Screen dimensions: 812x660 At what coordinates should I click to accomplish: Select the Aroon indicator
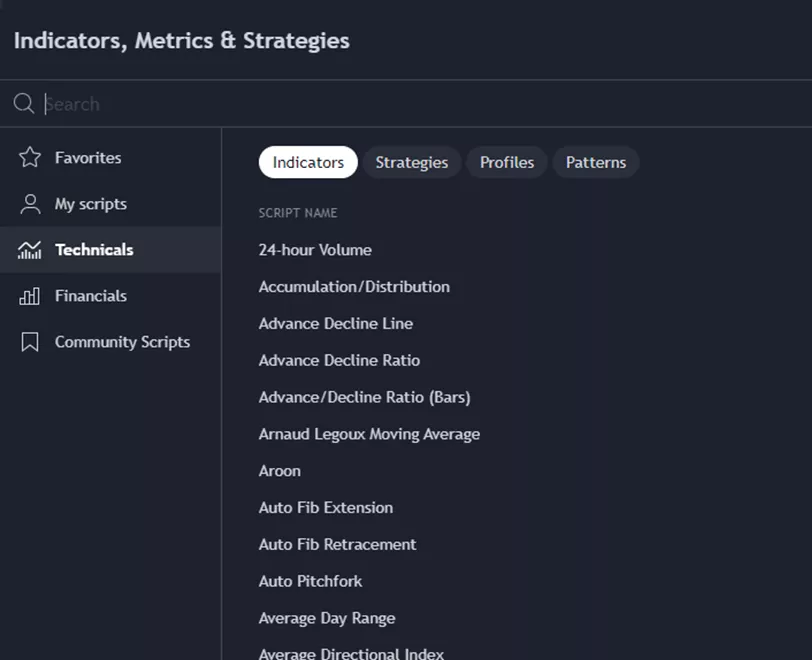pos(280,471)
